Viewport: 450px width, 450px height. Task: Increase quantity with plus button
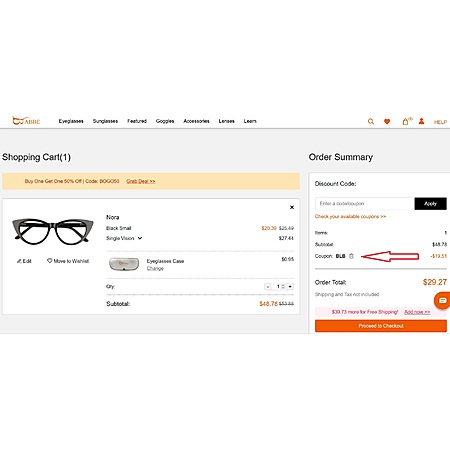290,287
